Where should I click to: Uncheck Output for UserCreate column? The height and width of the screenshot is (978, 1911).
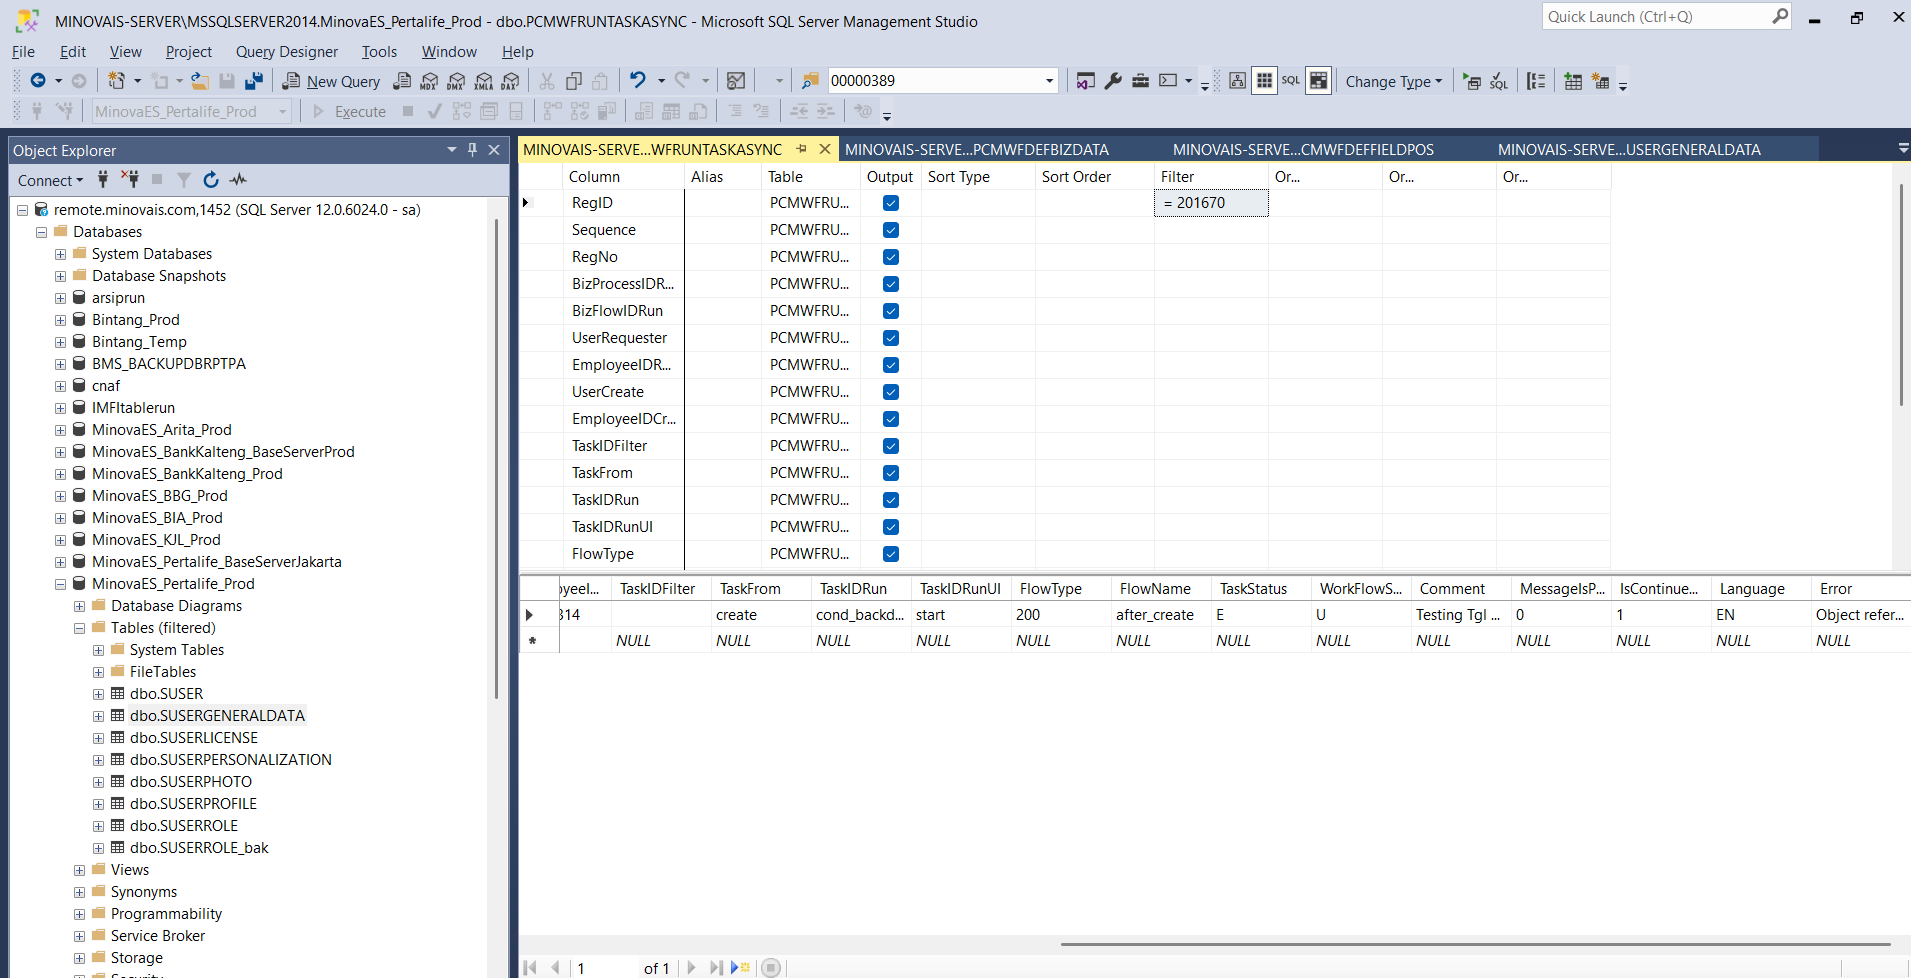click(891, 392)
